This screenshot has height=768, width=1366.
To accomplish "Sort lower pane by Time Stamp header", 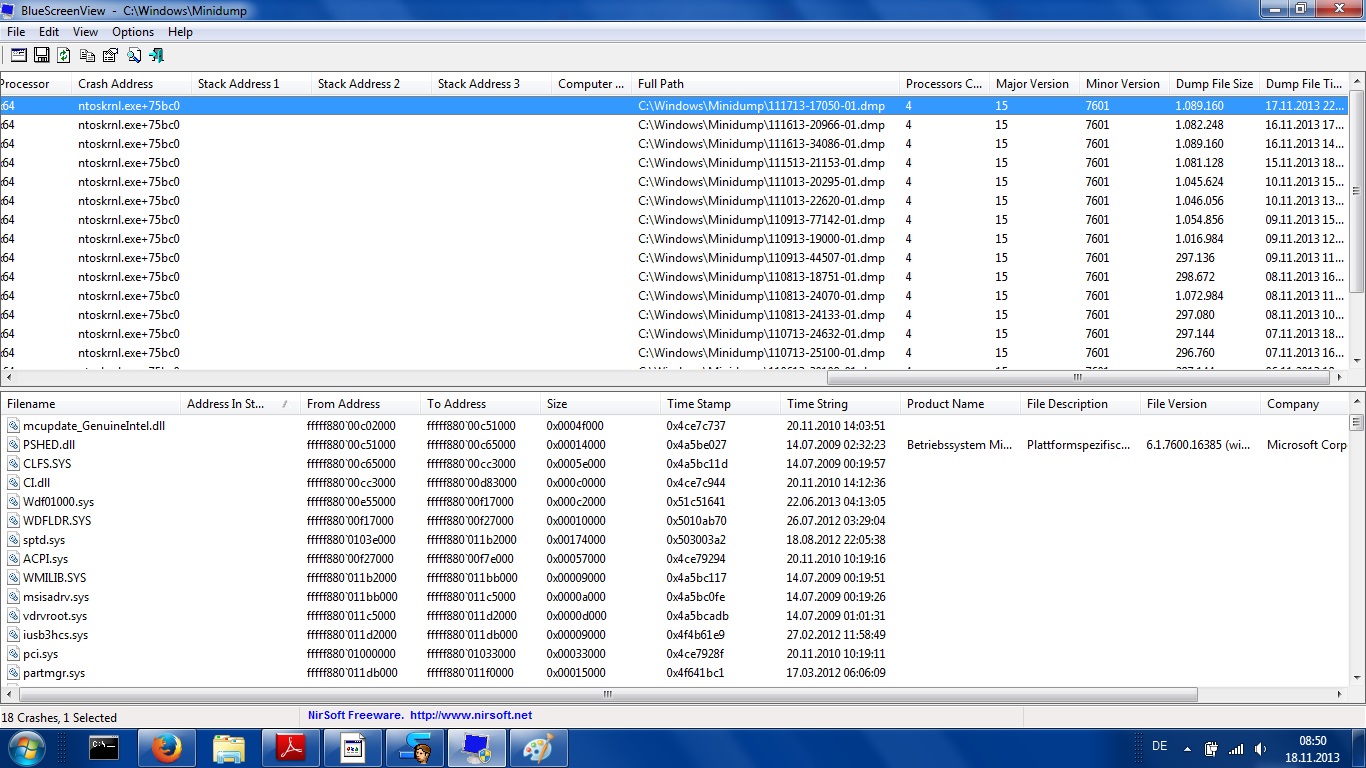I will [x=721, y=404].
